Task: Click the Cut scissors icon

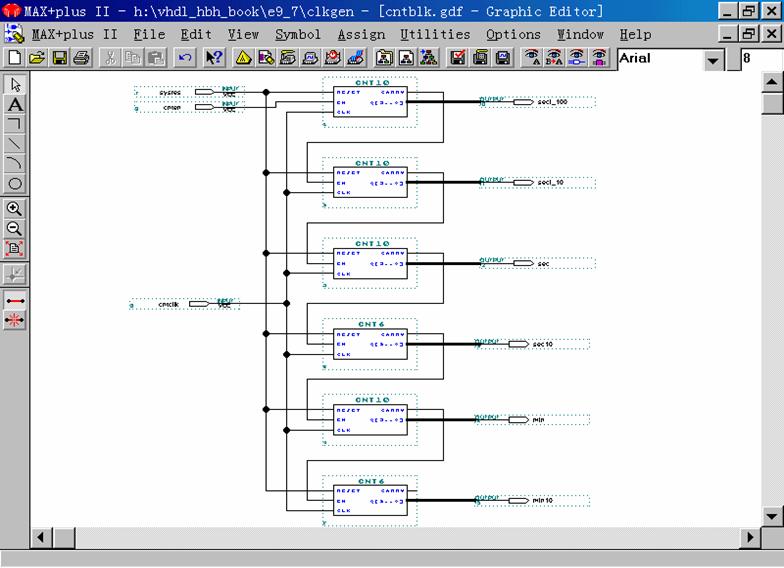Action: click(x=110, y=58)
